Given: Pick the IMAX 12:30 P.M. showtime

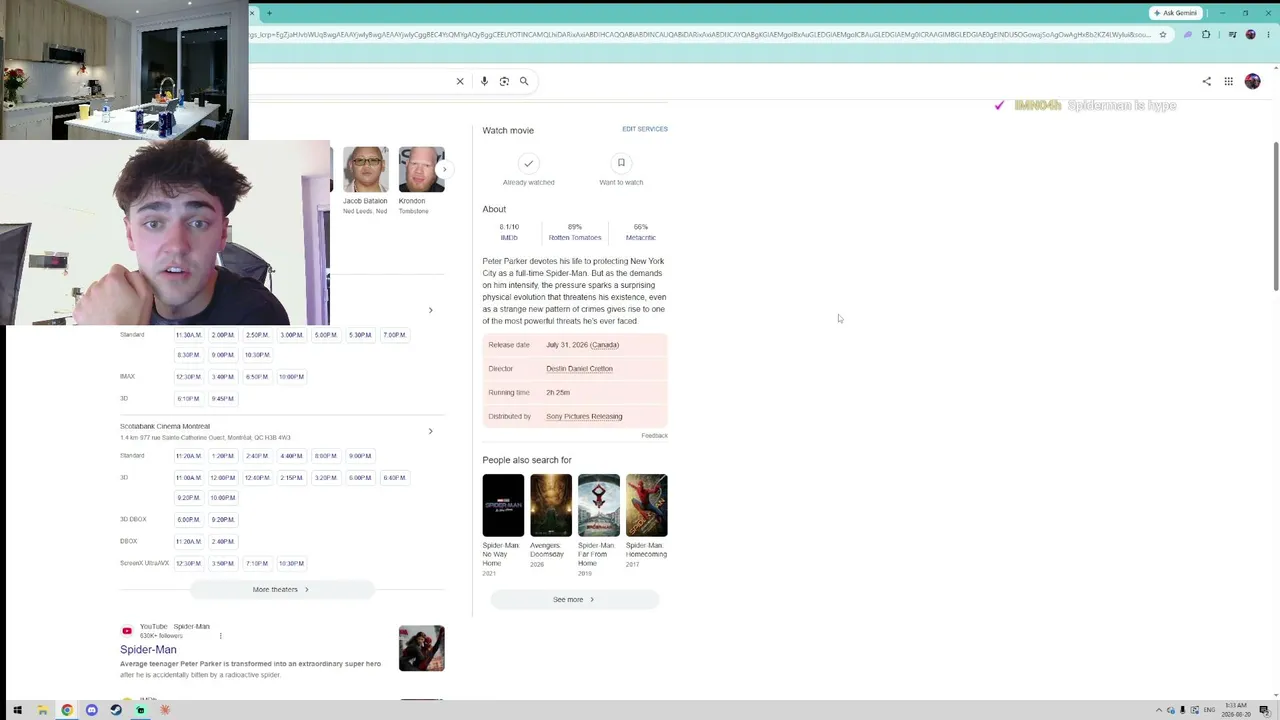Looking at the screenshot, I should [188, 377].
